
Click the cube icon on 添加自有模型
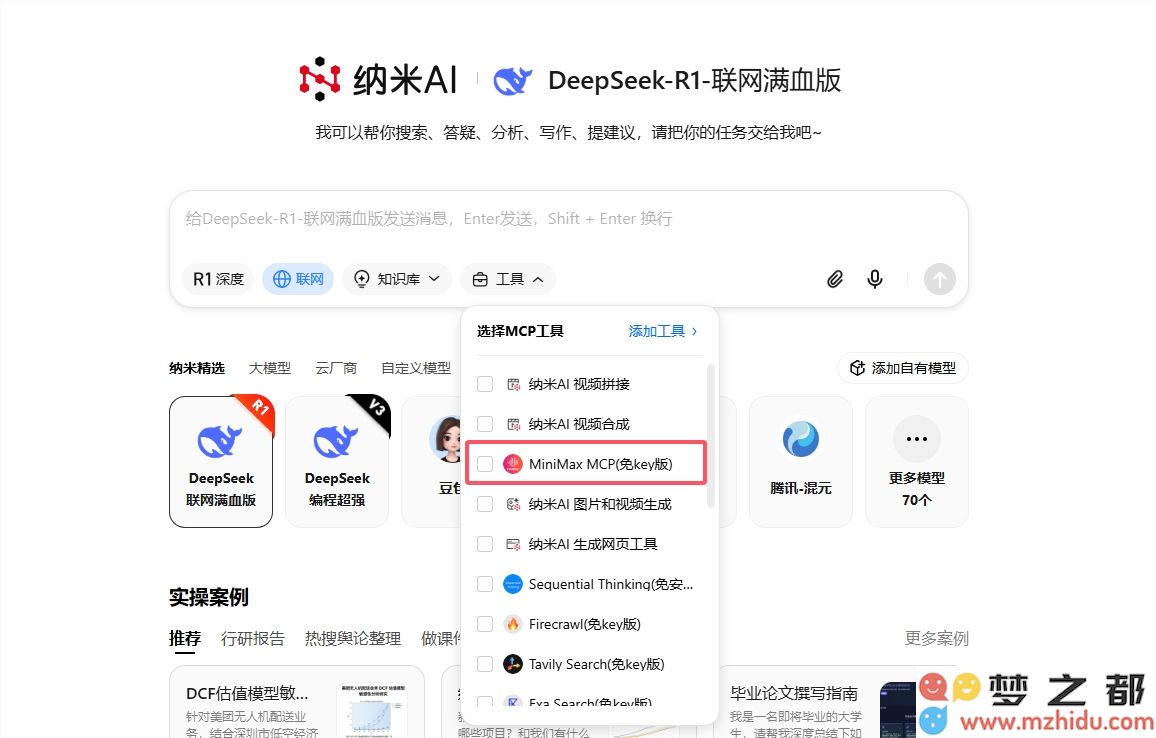click(x=857, y=368)
